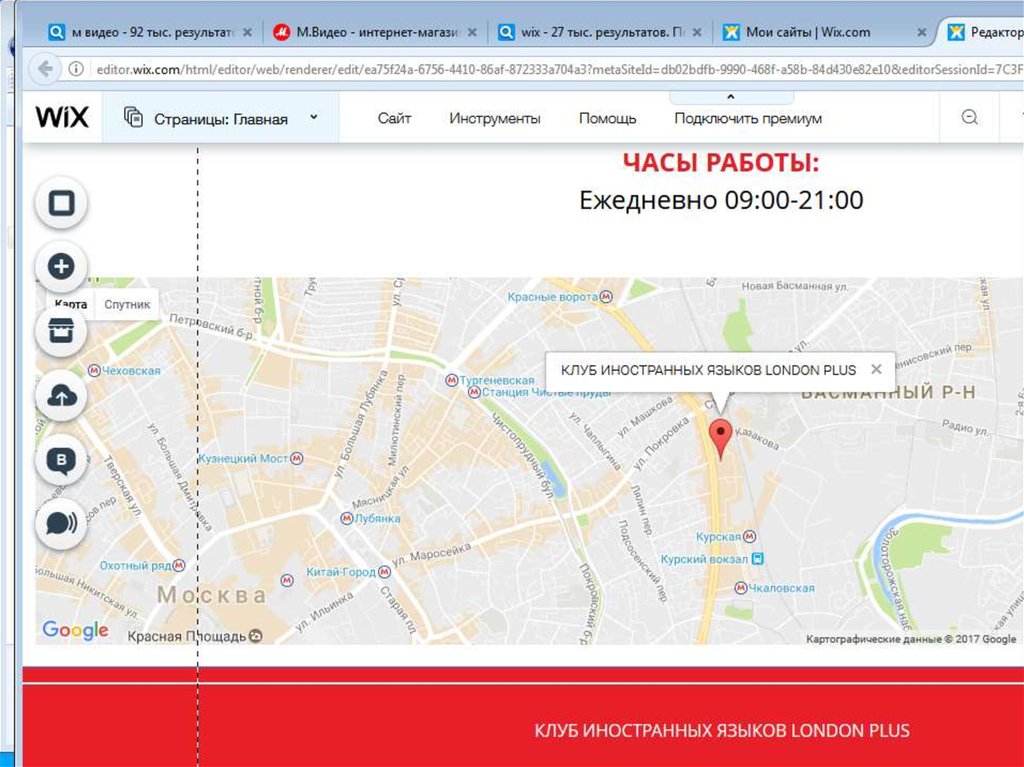This screenshot has height=767, width=1024.
Task: Collapse the top bar with the chevron
Action: [x=731, y=97]
